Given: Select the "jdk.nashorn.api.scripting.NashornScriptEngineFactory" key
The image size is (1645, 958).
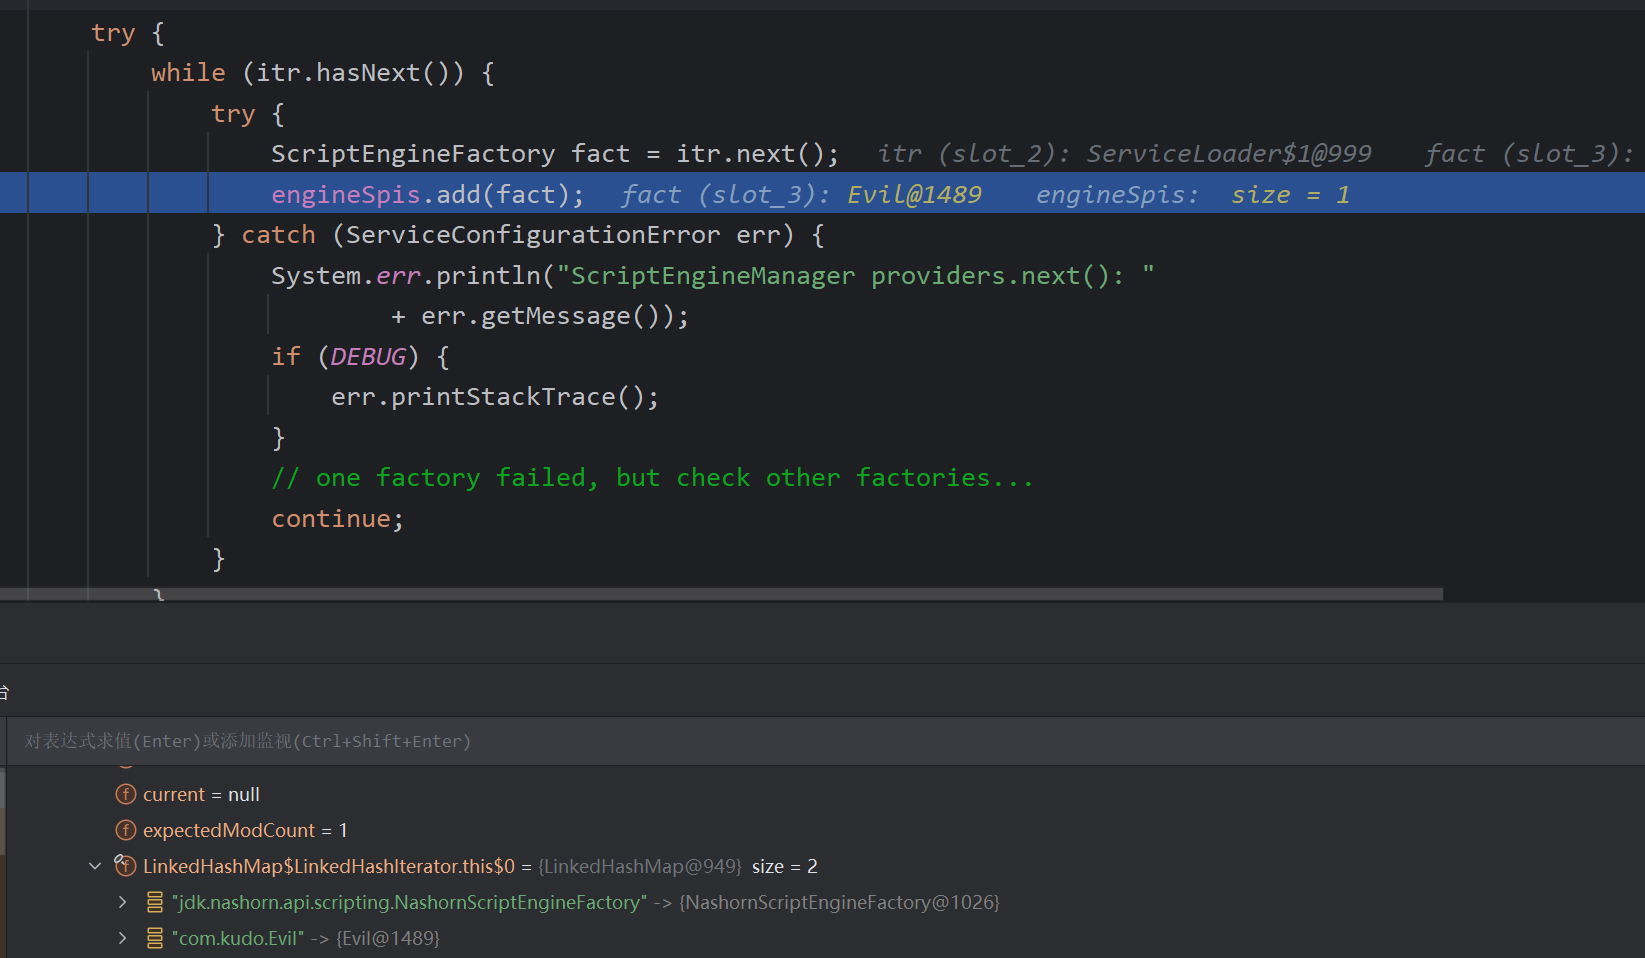Looking at the screenshot, I should tap(410, 902).
